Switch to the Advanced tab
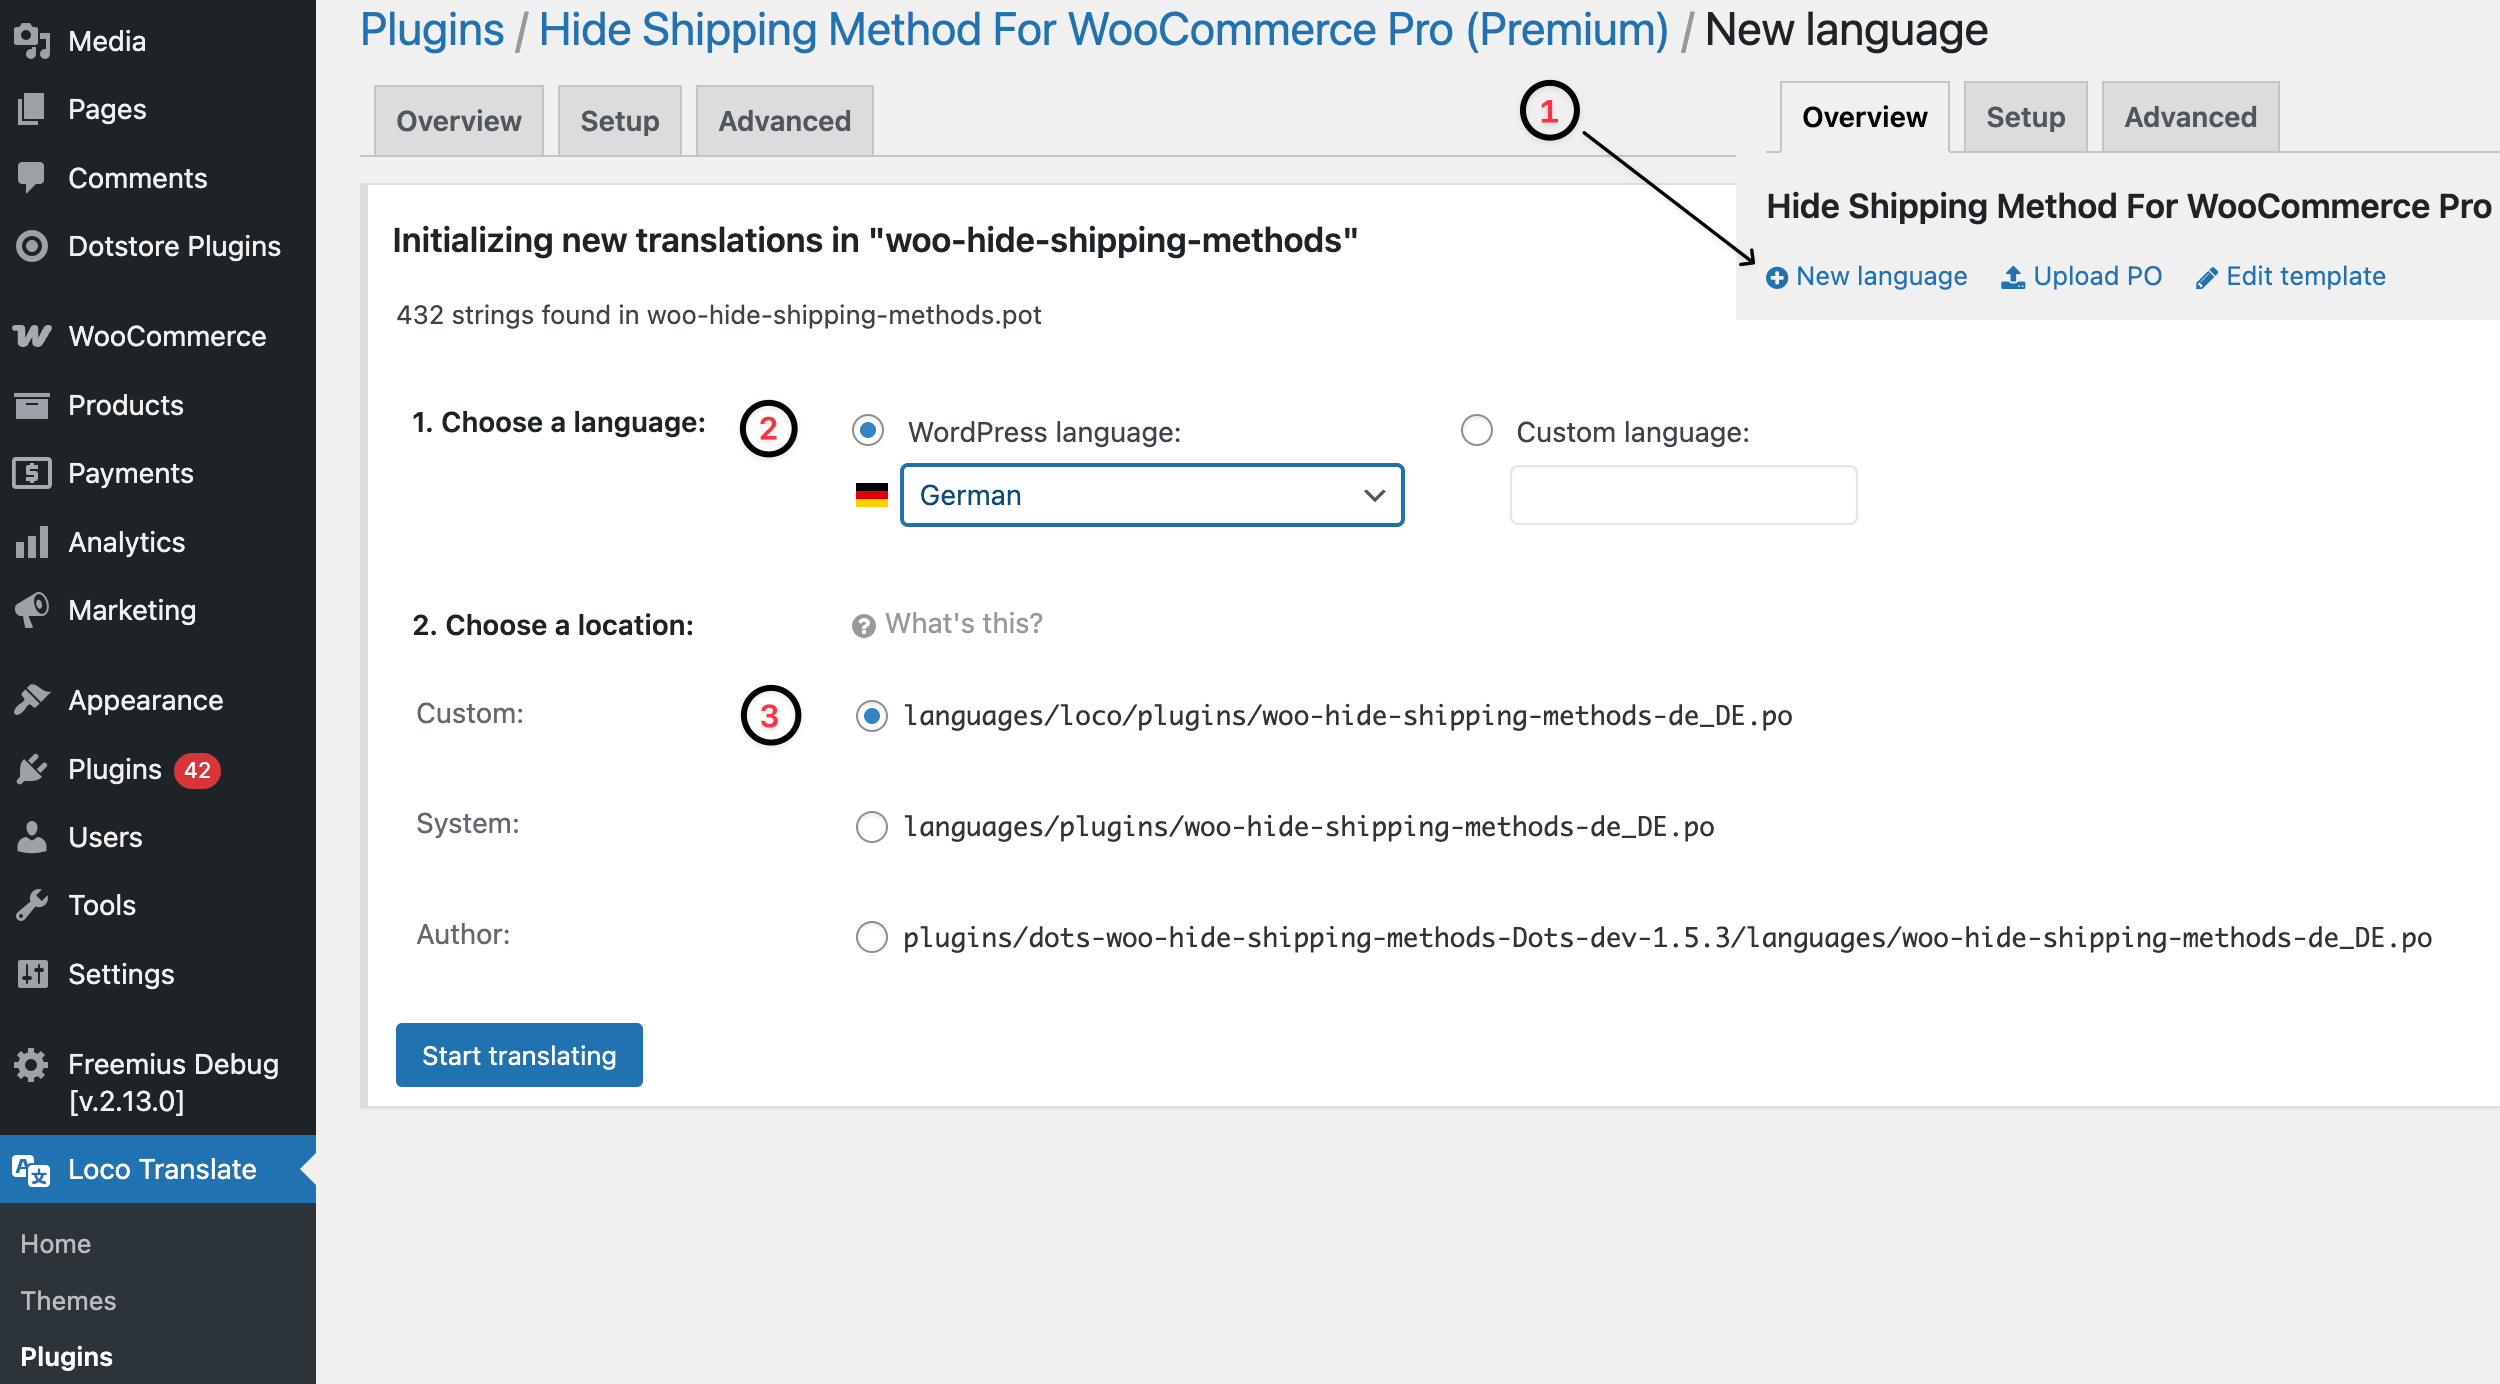The height and width of the screenshot is (1384, 2500). pyautogui.click(x=783, y=120)
